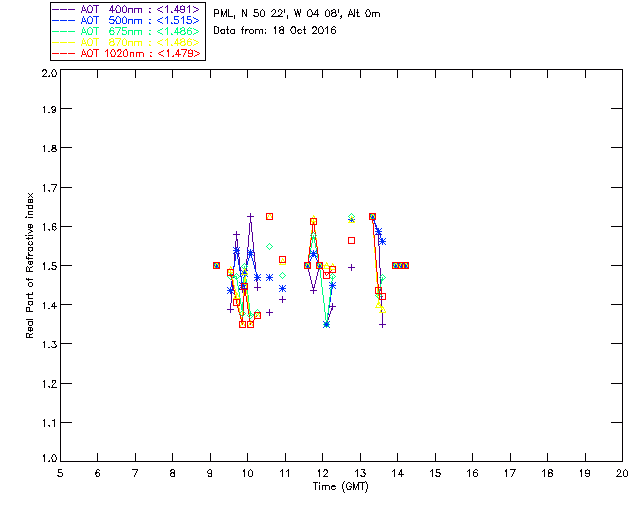Click the yellow dashed line sample in legend
This screenshot has width=640, height=512.
[x=64, y=42]
